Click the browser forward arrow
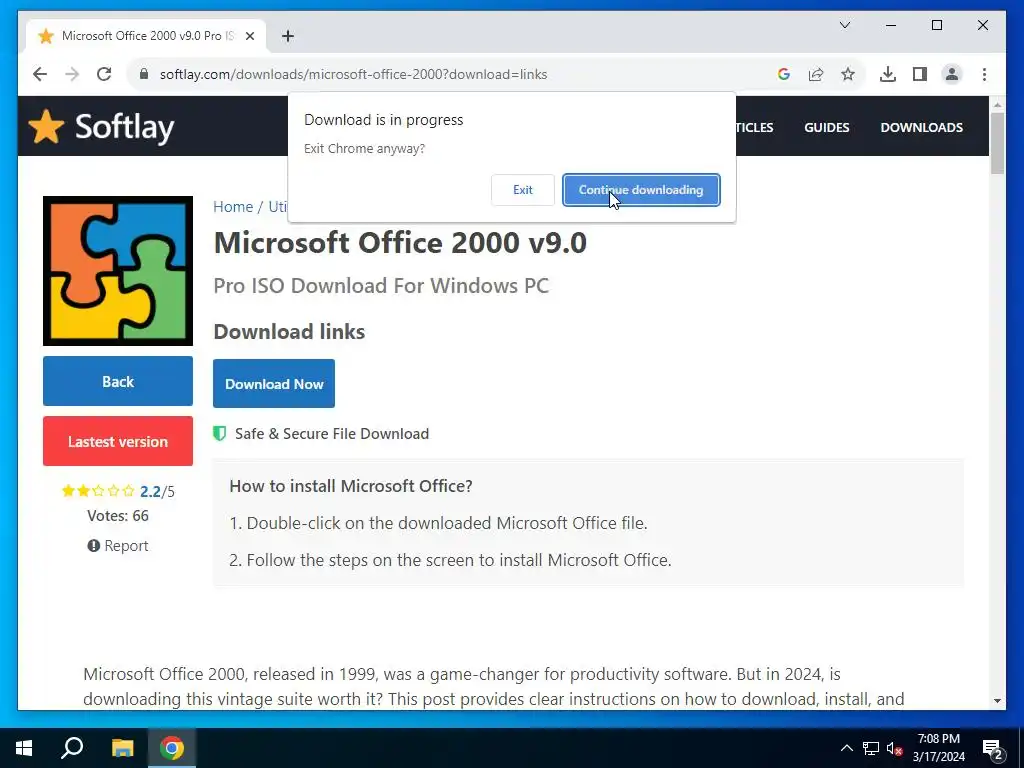 [x=72, y=74]
